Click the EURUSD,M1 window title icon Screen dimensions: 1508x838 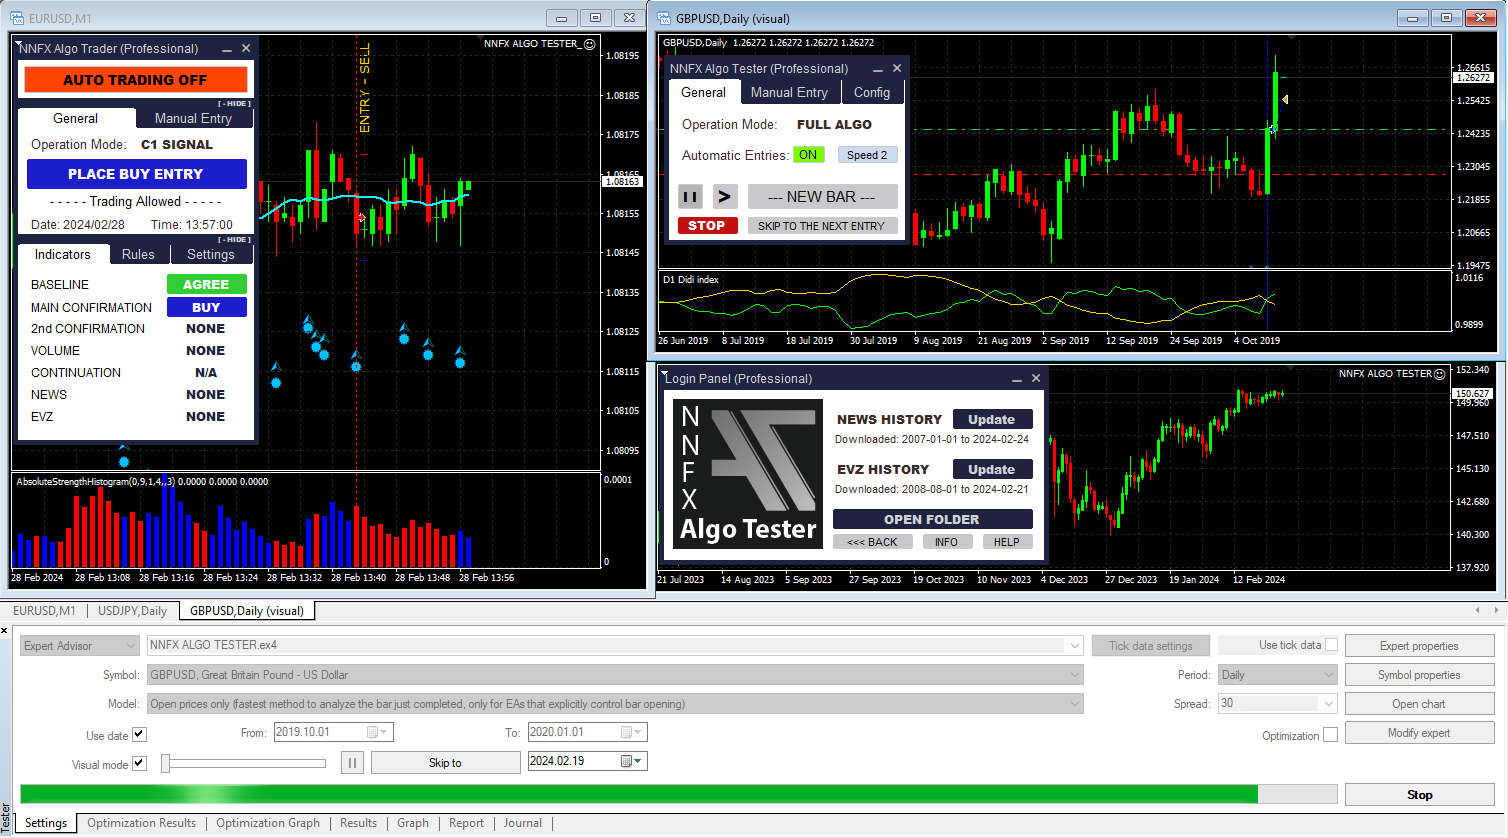[x=17, y=18]
